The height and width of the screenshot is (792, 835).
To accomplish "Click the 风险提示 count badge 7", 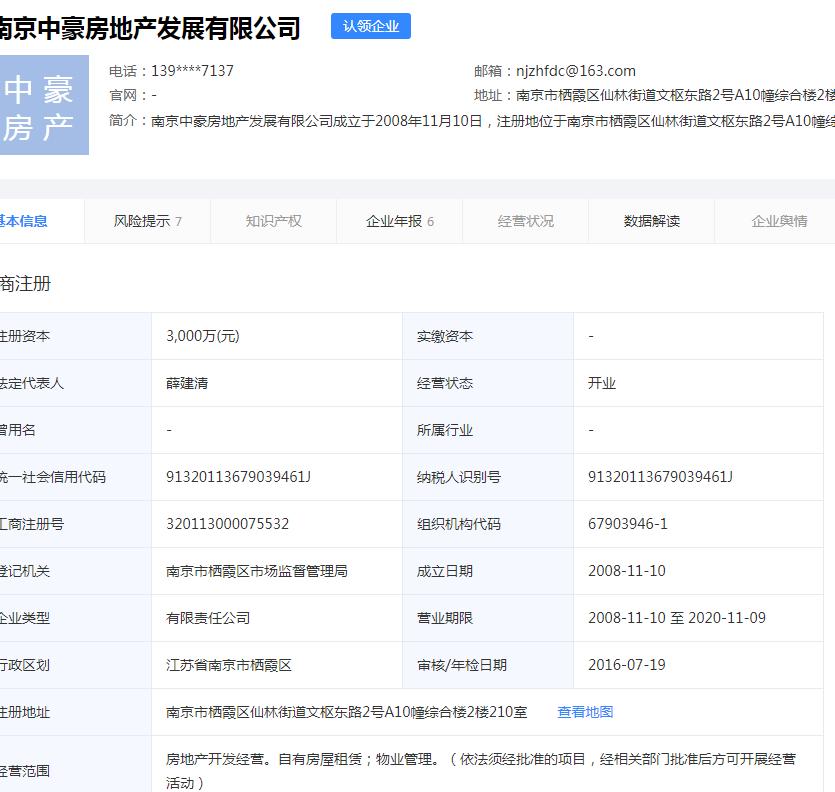I will pyautogui.click(x=181, y=219).
